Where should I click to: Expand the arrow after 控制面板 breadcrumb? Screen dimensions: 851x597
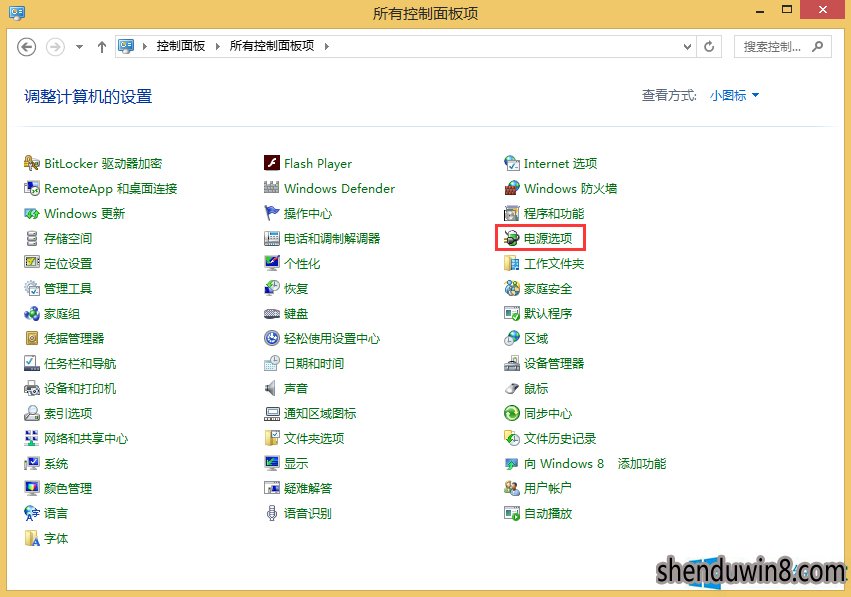point(218,47)
